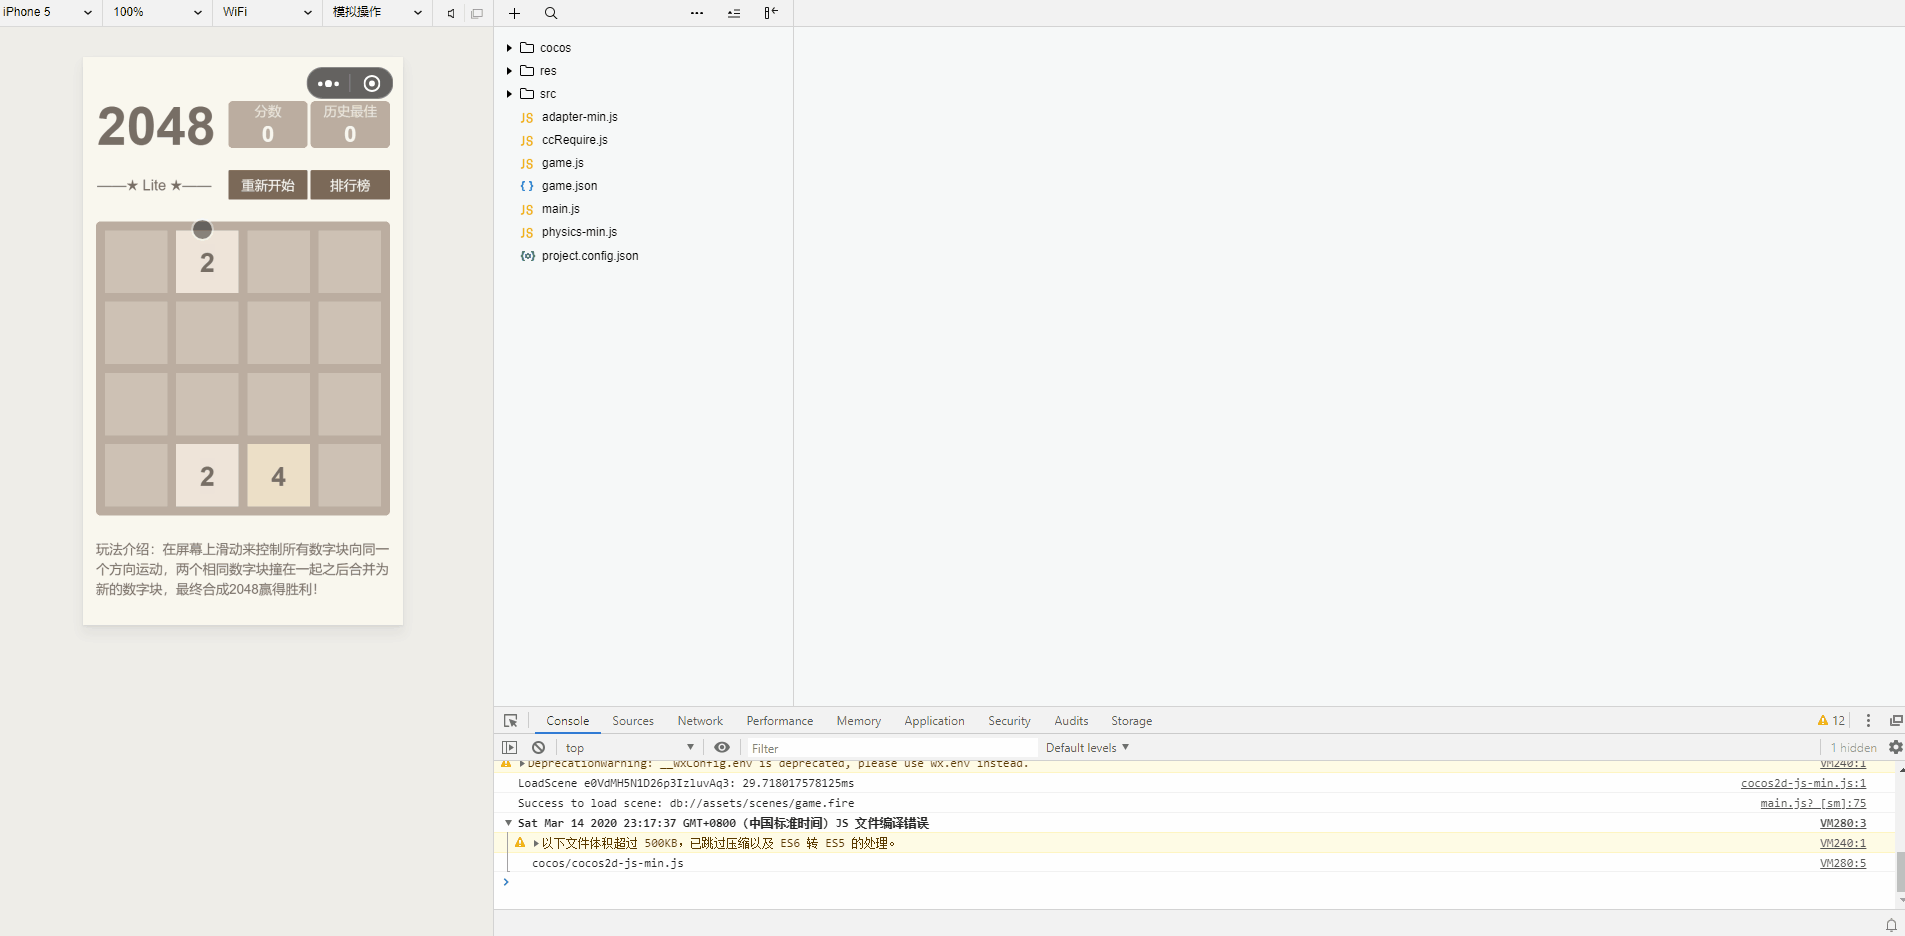Click the 12 warnings indicator
1905x936 pixels.
pos(1831,721)
